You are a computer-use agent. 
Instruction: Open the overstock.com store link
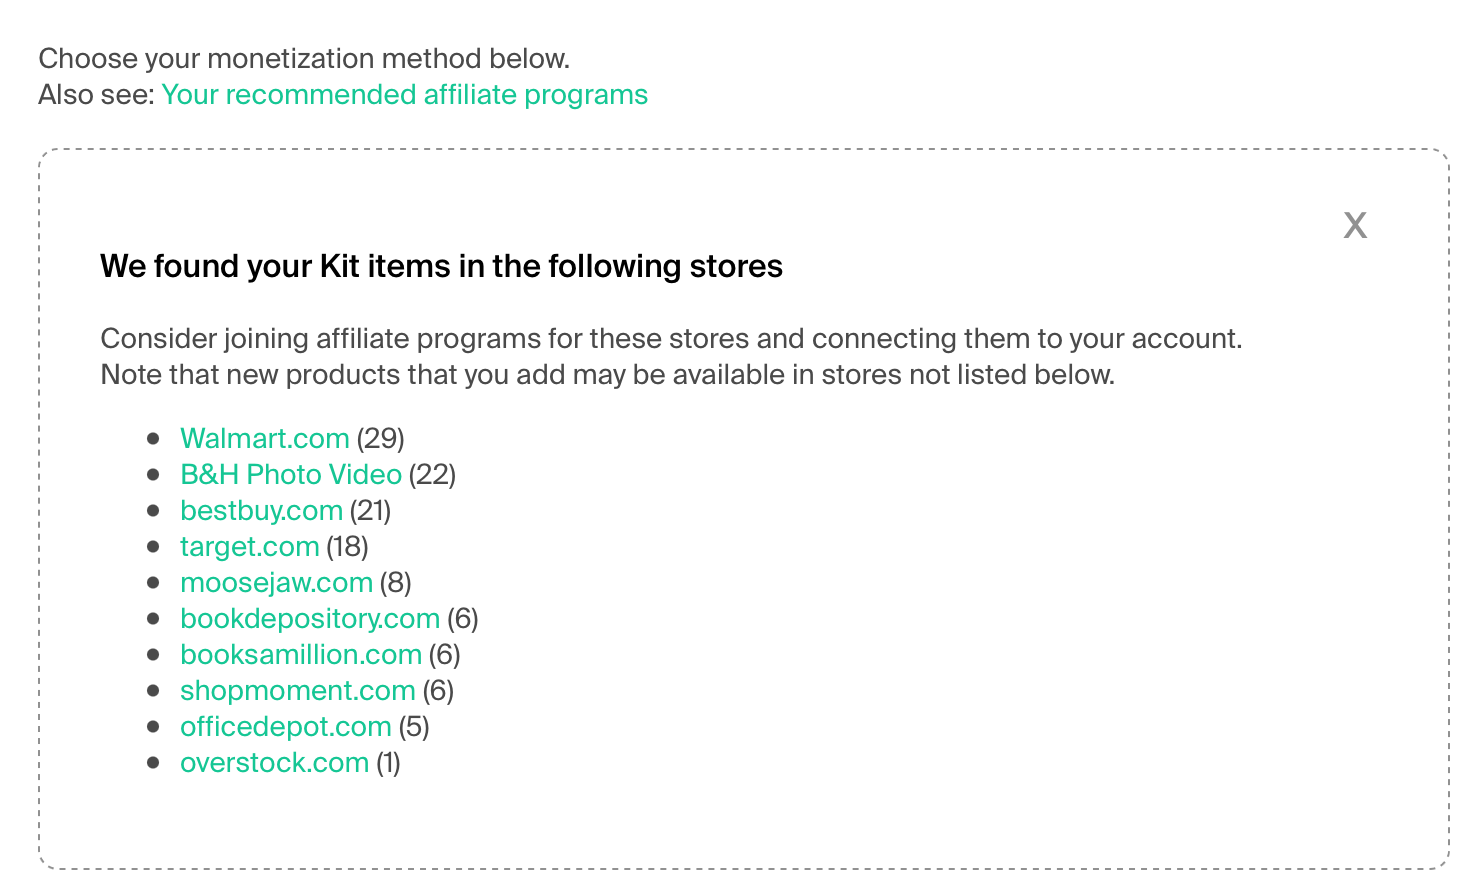click(x=274, y=762)
